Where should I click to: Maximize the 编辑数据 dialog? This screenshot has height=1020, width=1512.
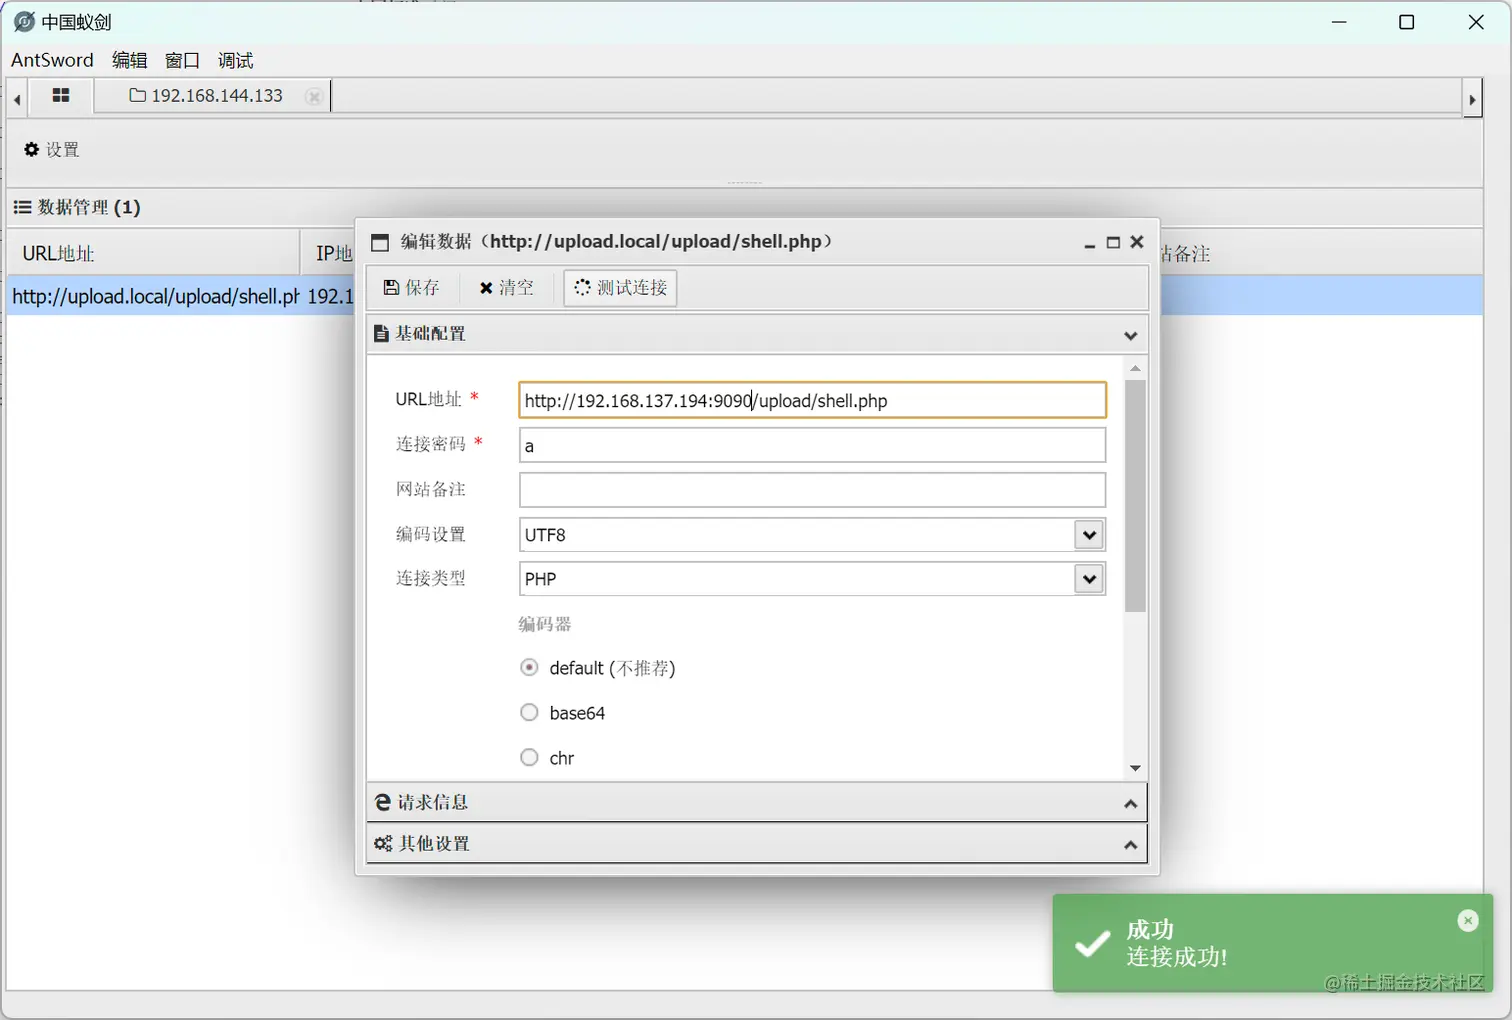click(1113, 243)
